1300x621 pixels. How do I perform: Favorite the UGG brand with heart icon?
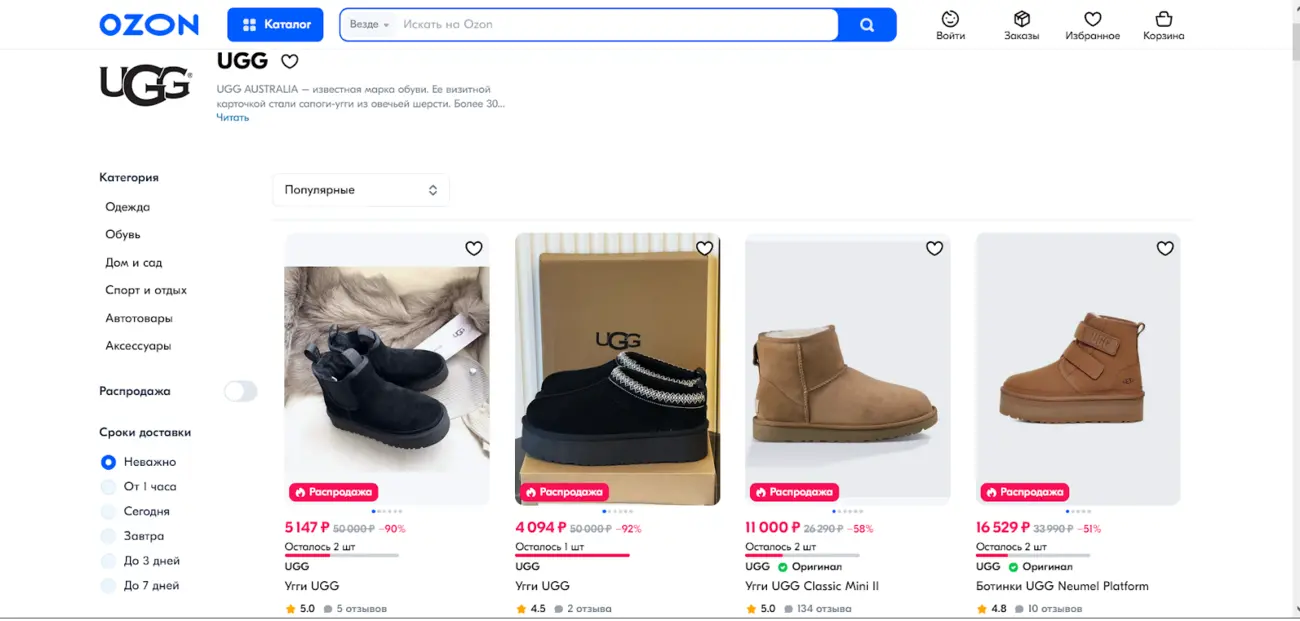pos(289,61)
